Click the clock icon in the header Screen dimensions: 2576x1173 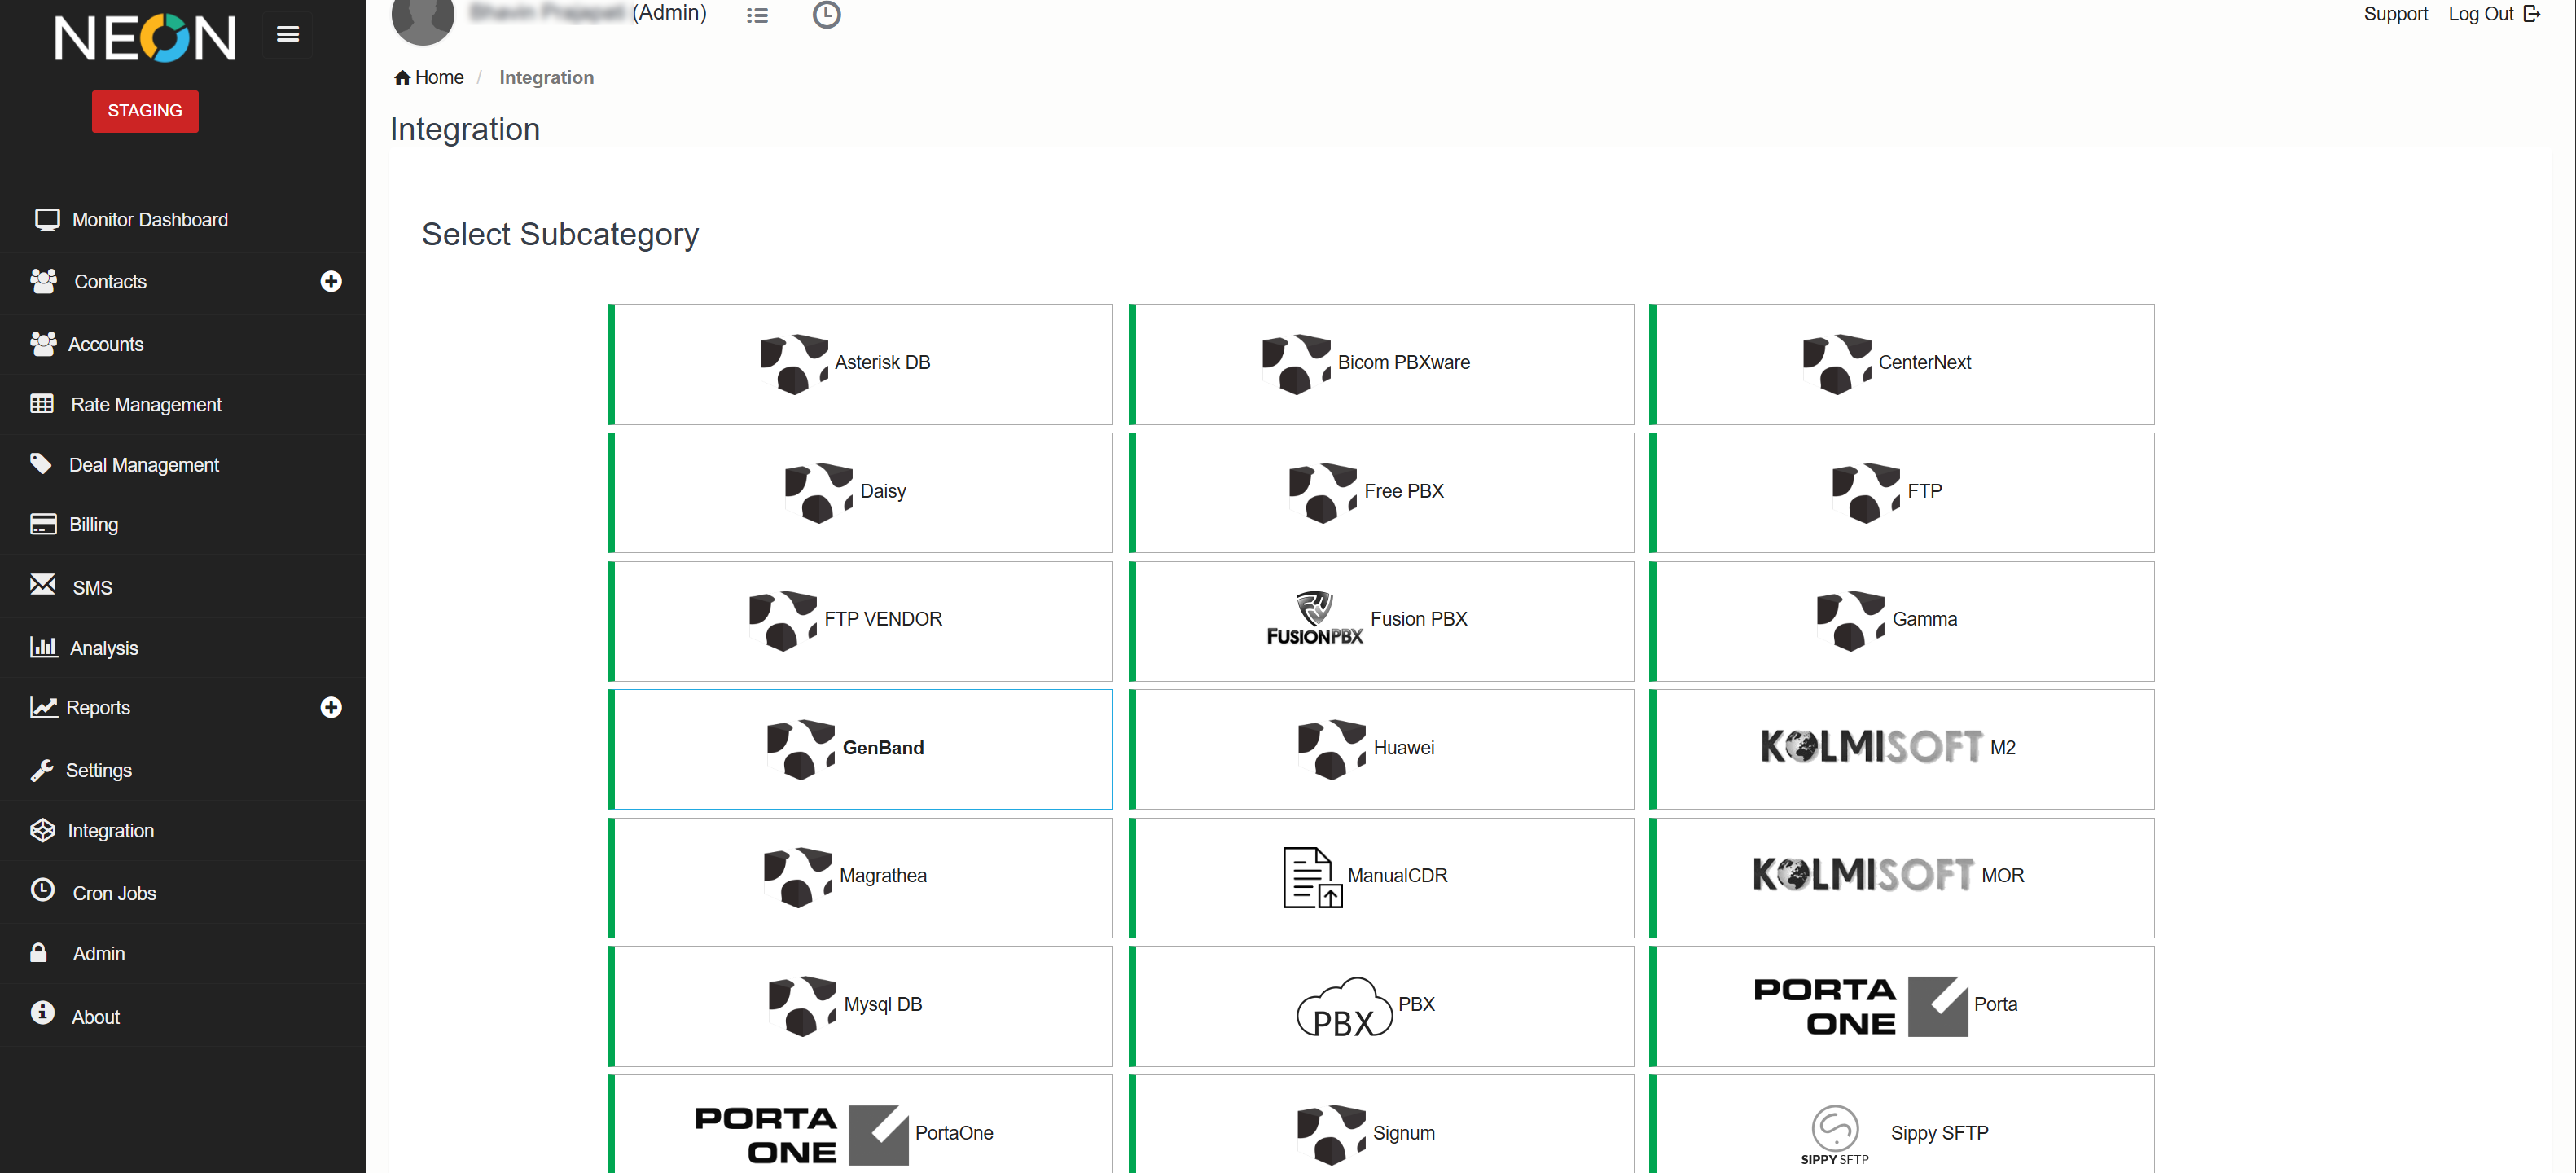pyautogui.click(x=826, y=15)
